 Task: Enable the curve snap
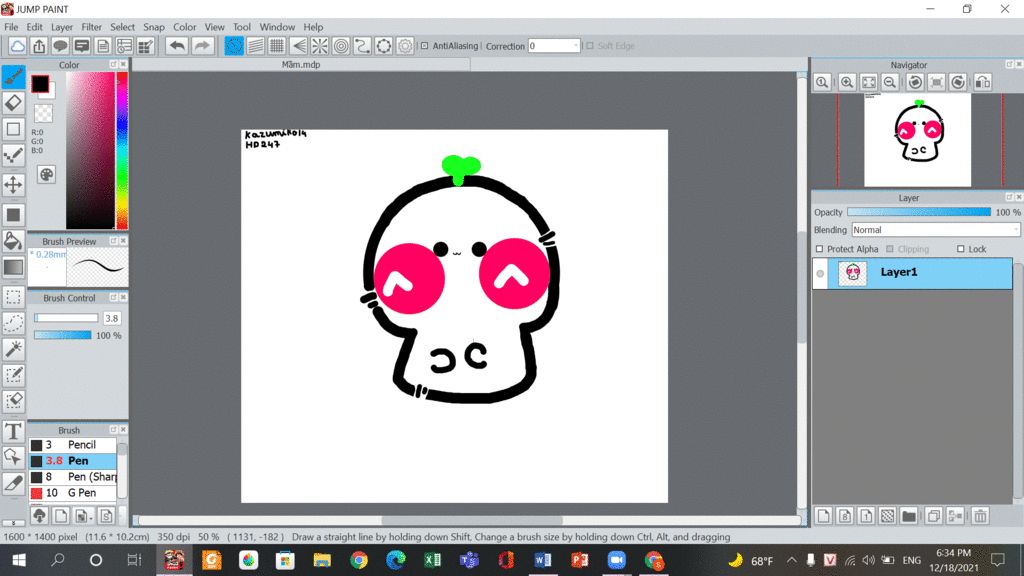click(x=362, y=46)
